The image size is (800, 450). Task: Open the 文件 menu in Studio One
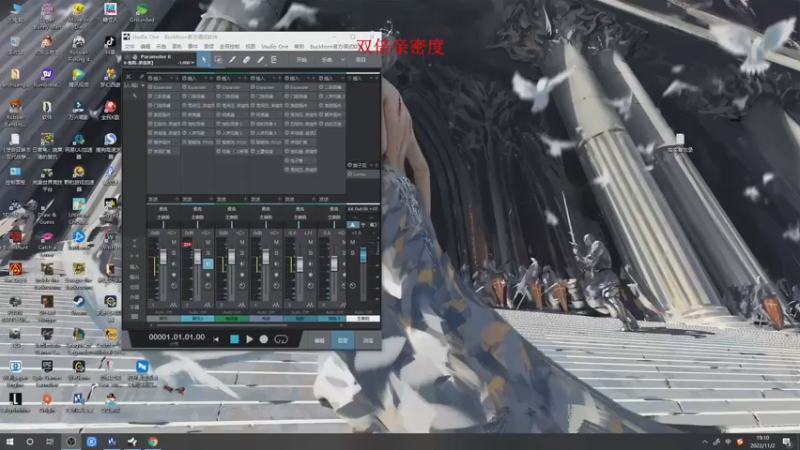(130, 46)
